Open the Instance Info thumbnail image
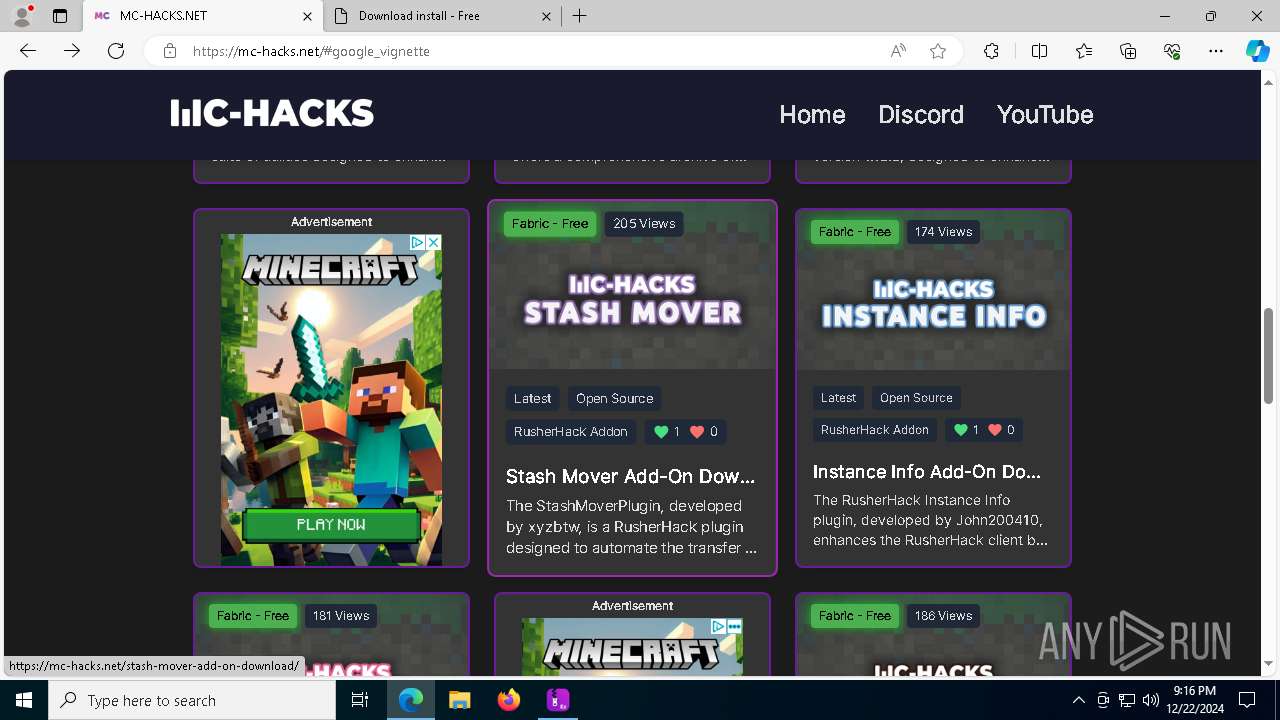Screen dimensions: 1280x720 (933, 290)
